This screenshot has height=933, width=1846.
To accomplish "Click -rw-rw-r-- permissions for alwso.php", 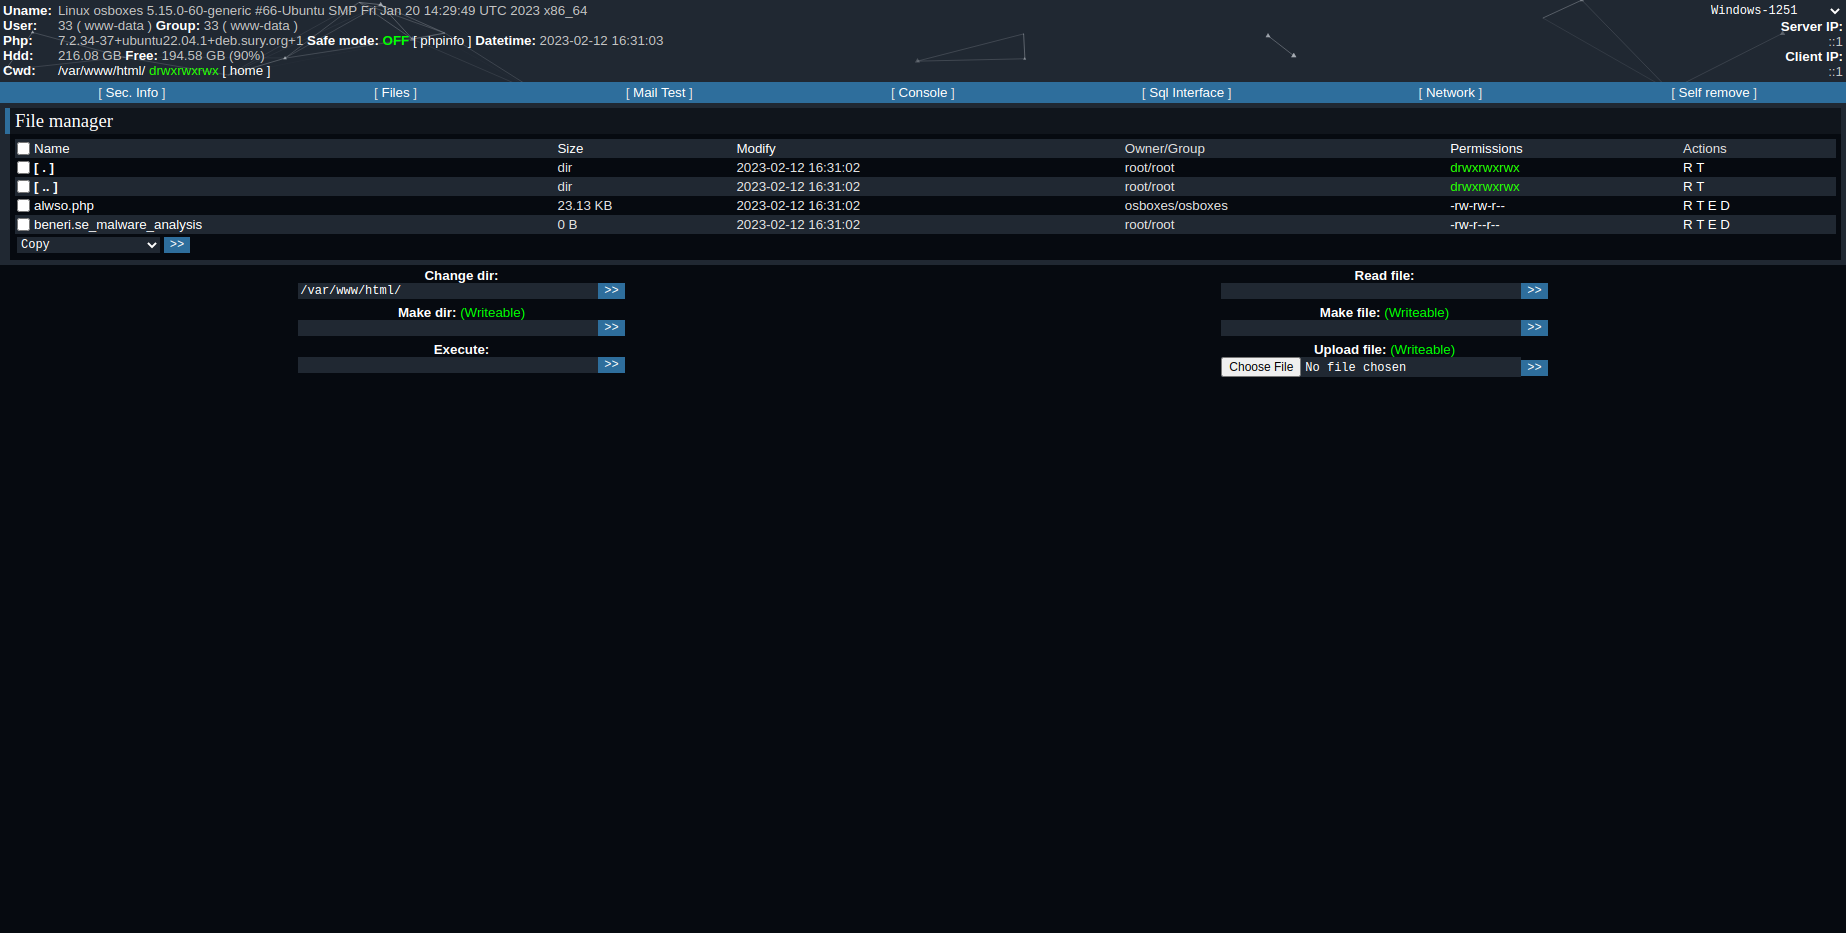I will [x=1477, y=206].
